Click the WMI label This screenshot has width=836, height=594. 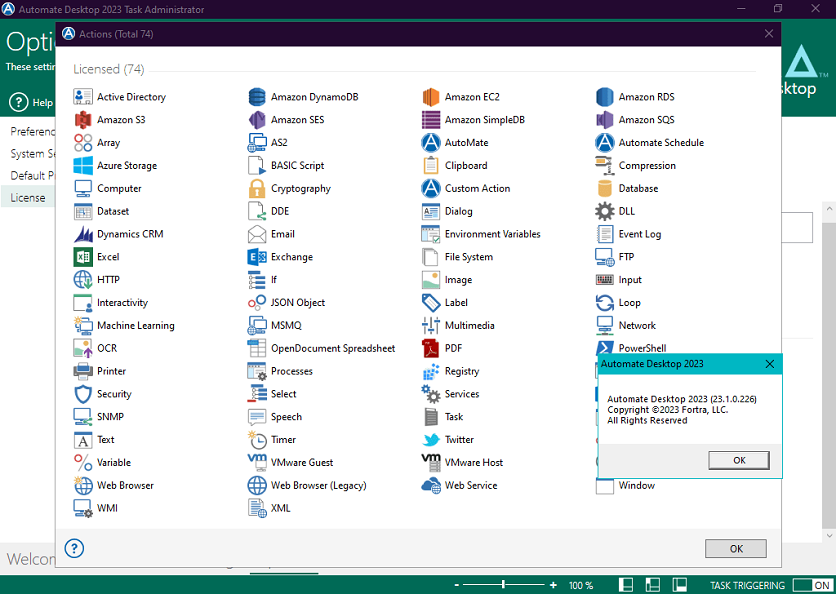[x=107, y=508]
